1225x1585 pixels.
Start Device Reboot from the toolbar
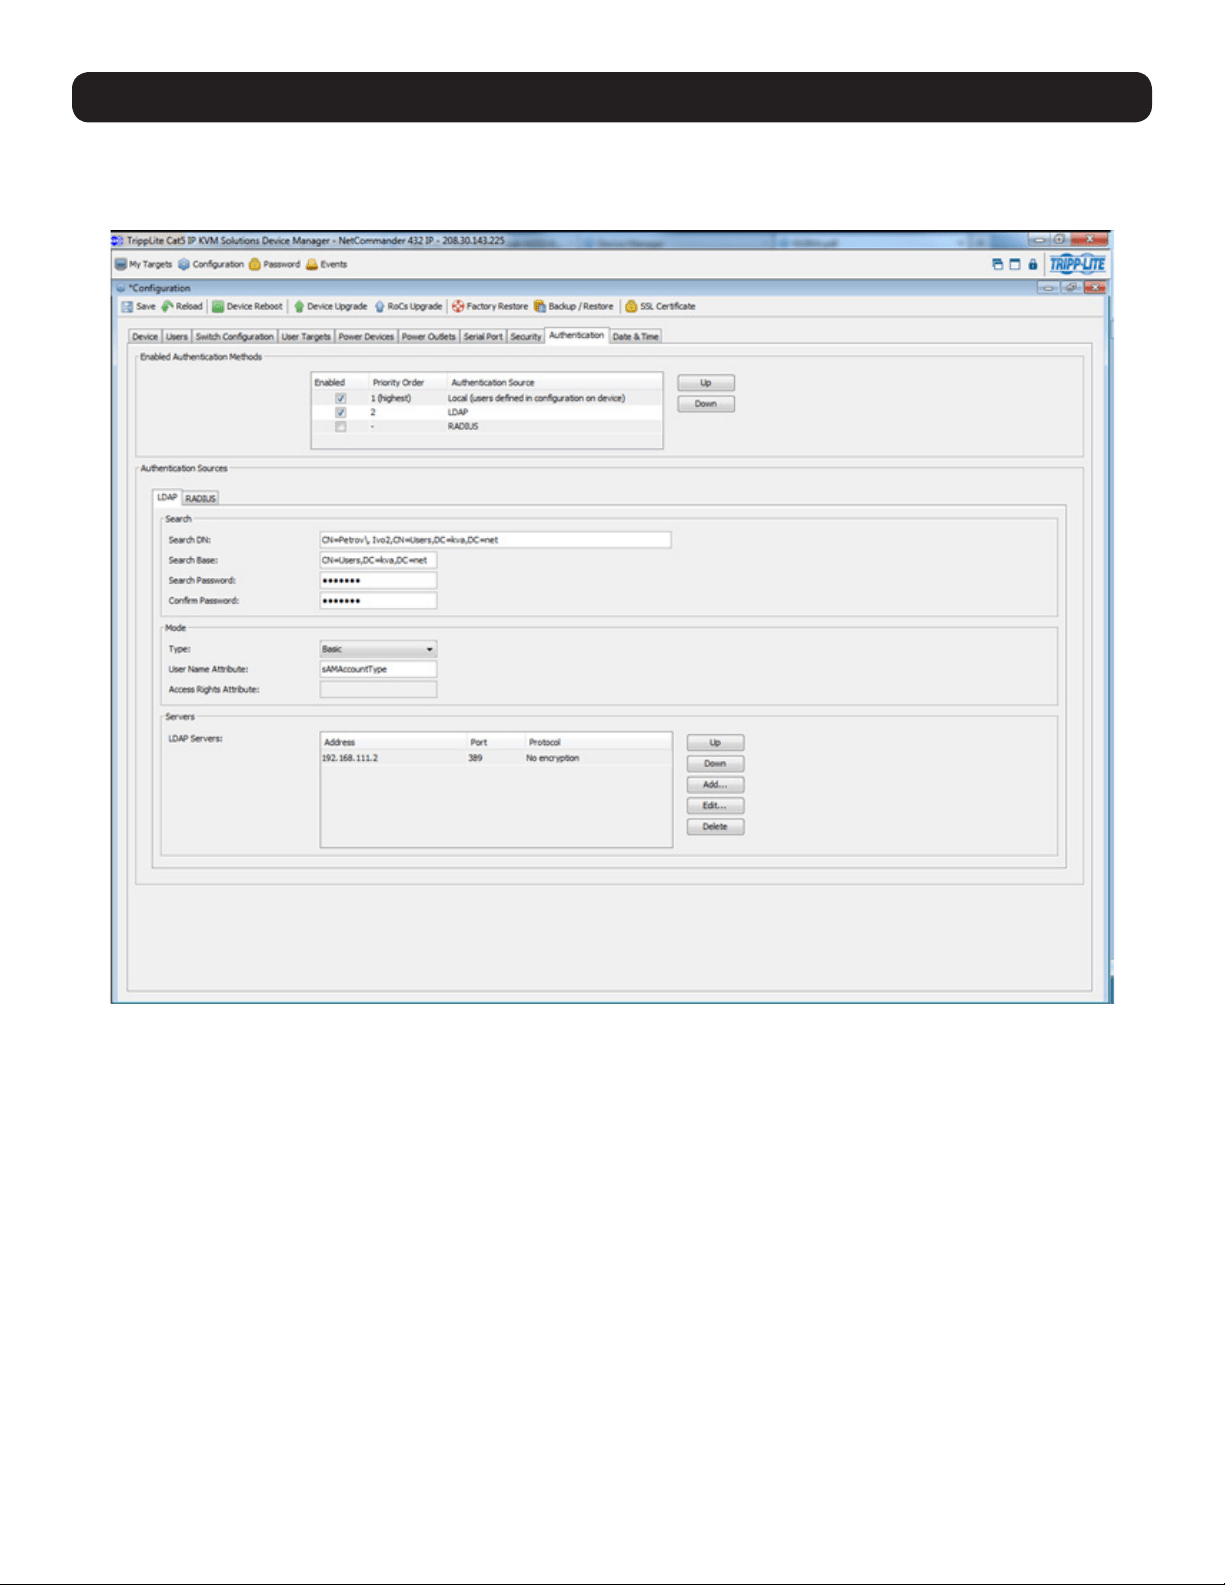point(247,307)
